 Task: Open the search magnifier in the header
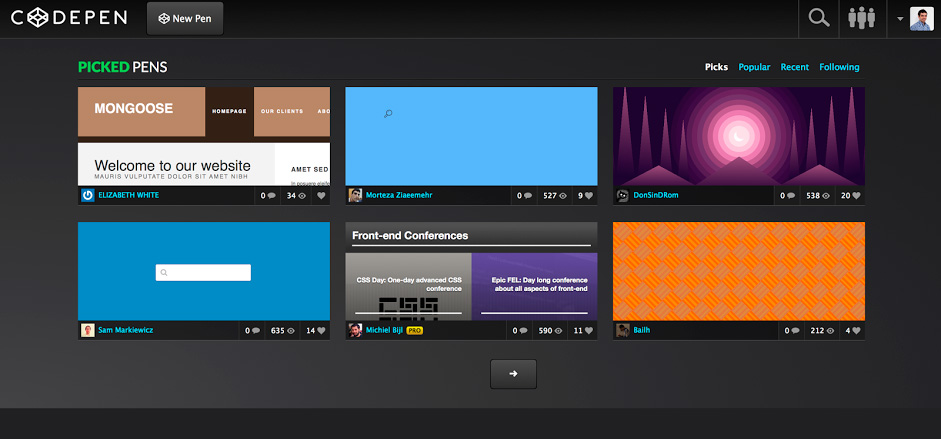tap(819, 18)
